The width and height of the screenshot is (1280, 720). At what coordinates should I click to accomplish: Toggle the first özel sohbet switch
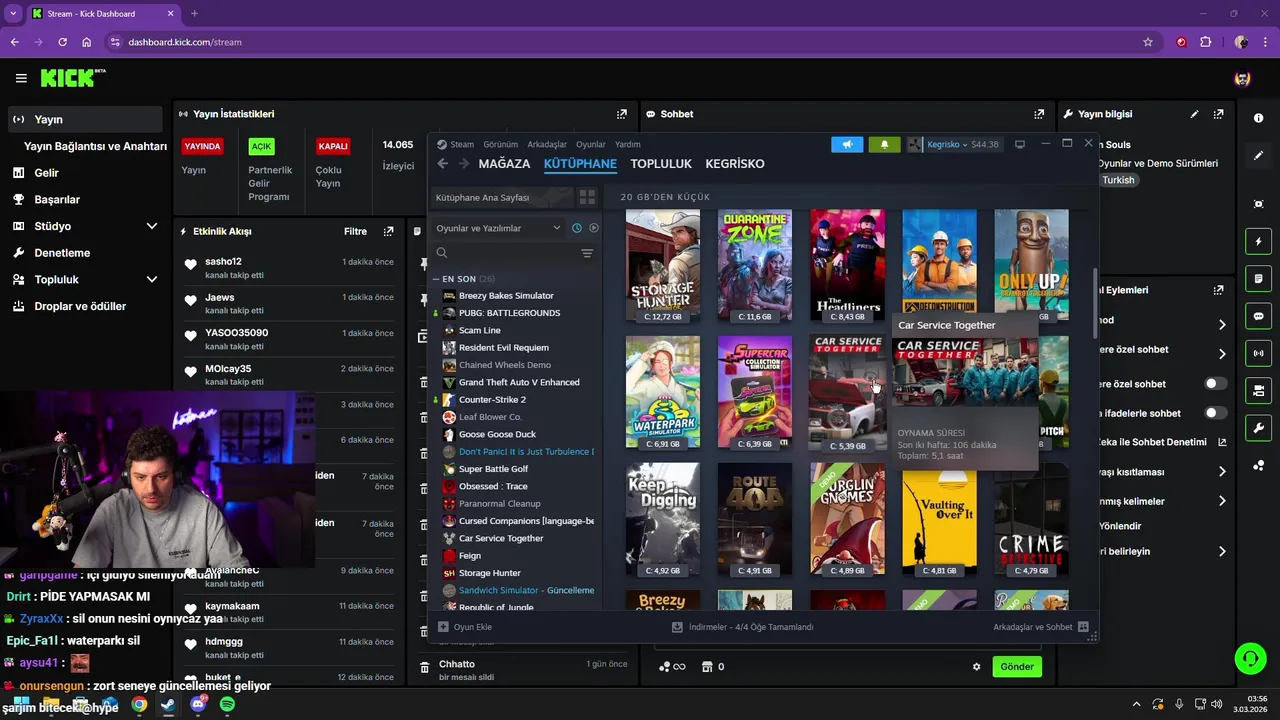[x=1216, y=384]
